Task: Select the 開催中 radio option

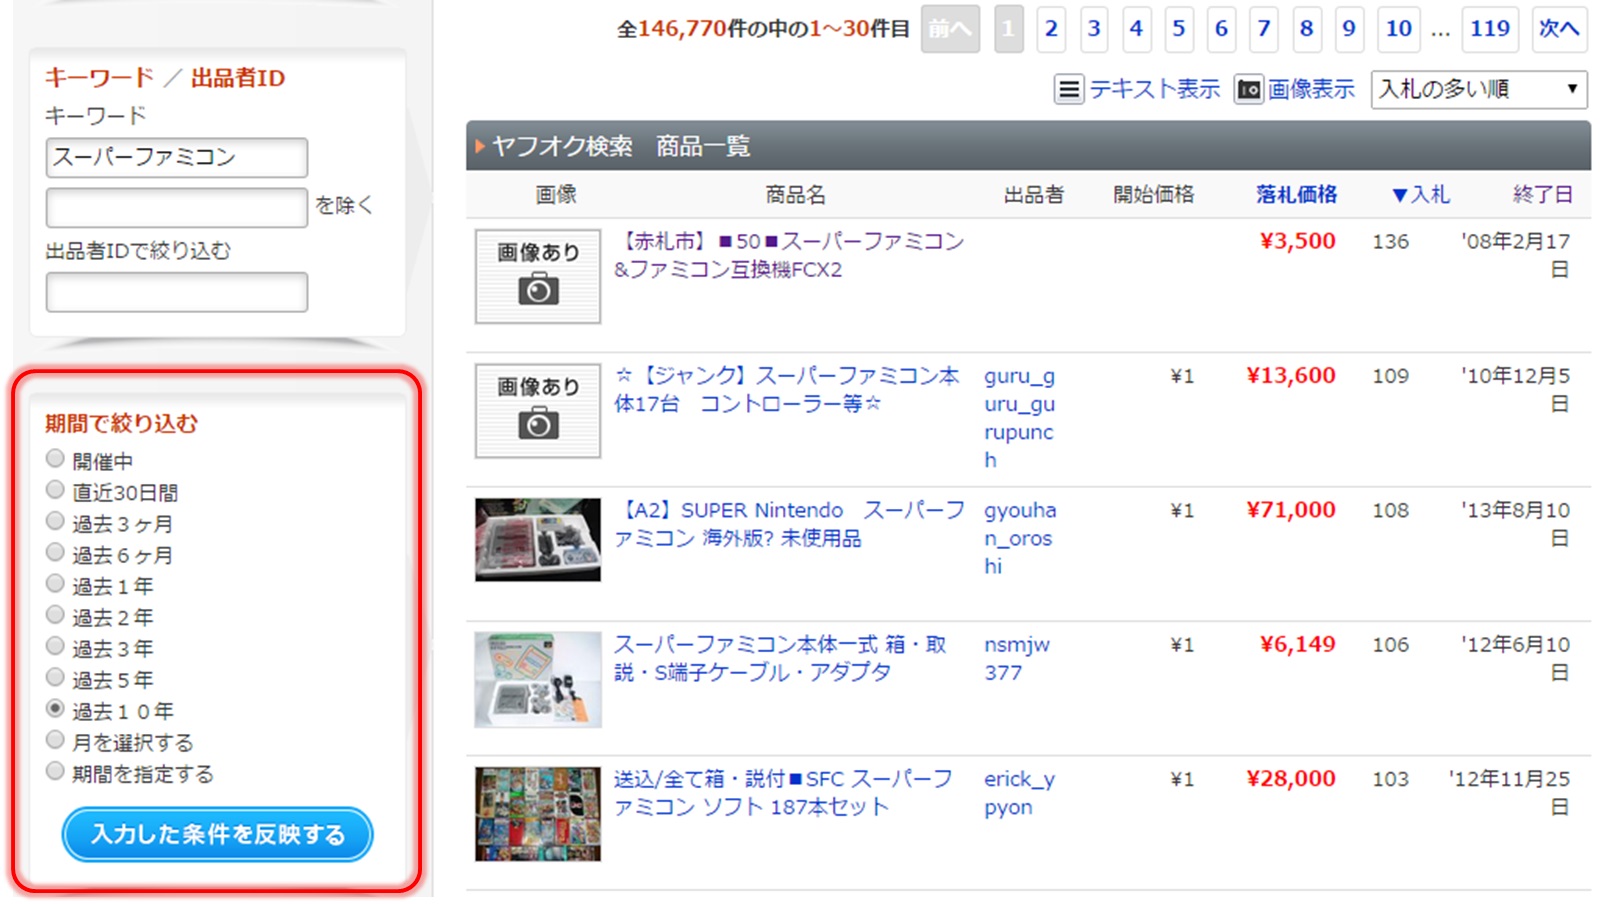Action: click(55, 459)
